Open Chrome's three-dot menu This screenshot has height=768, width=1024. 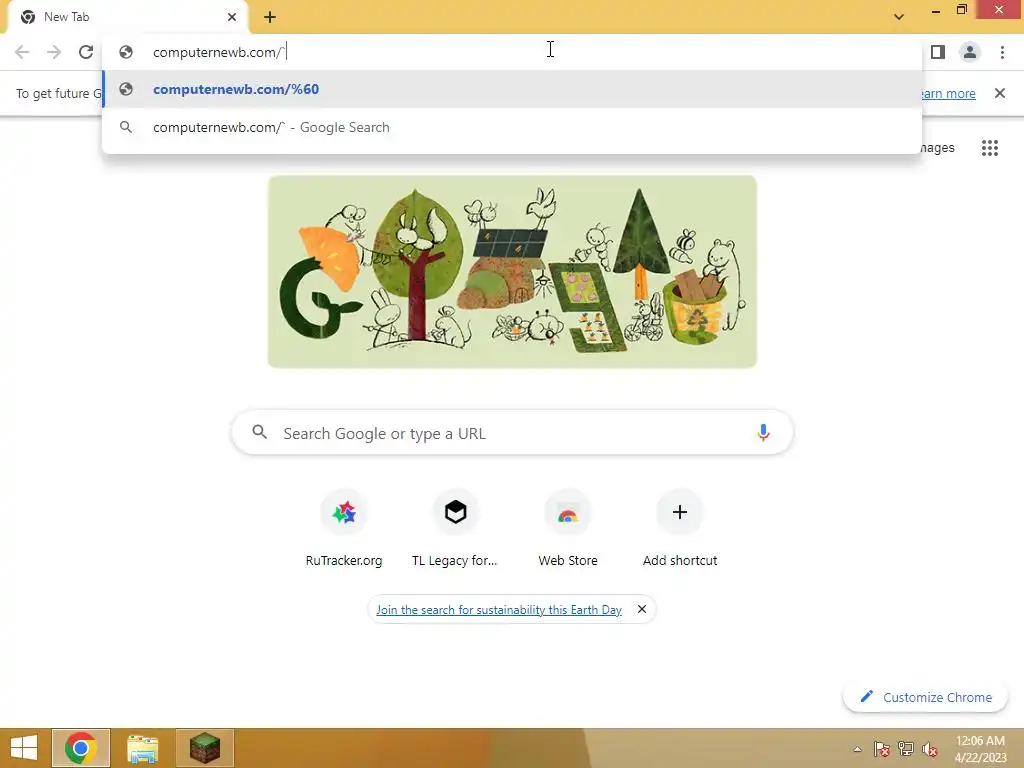(1002, 52)
